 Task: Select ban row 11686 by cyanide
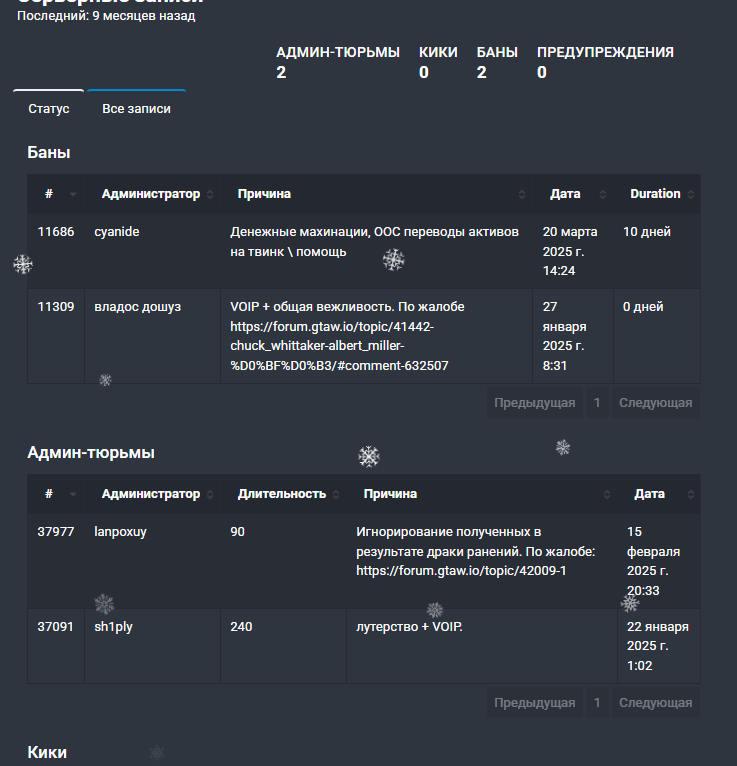(x=364, y=251)
